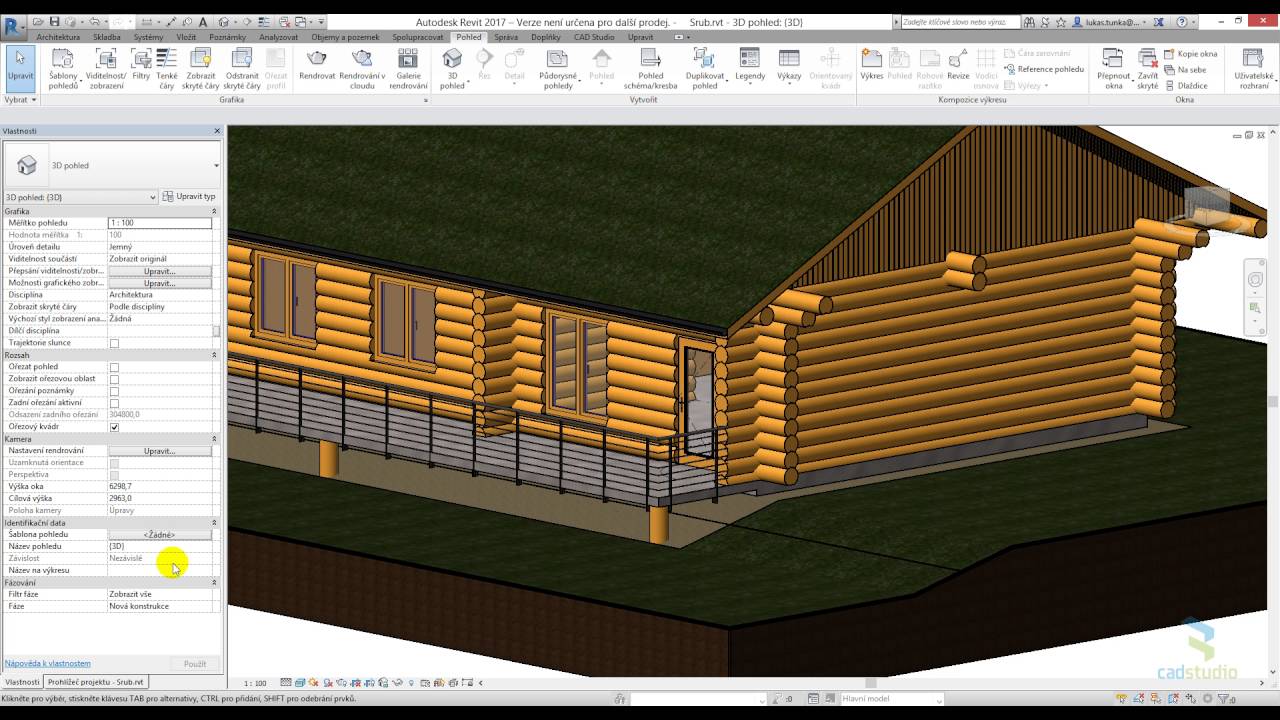Enable Zadní ořezání aktivní checkbox
1280x720 pixels.
(114, 403)
